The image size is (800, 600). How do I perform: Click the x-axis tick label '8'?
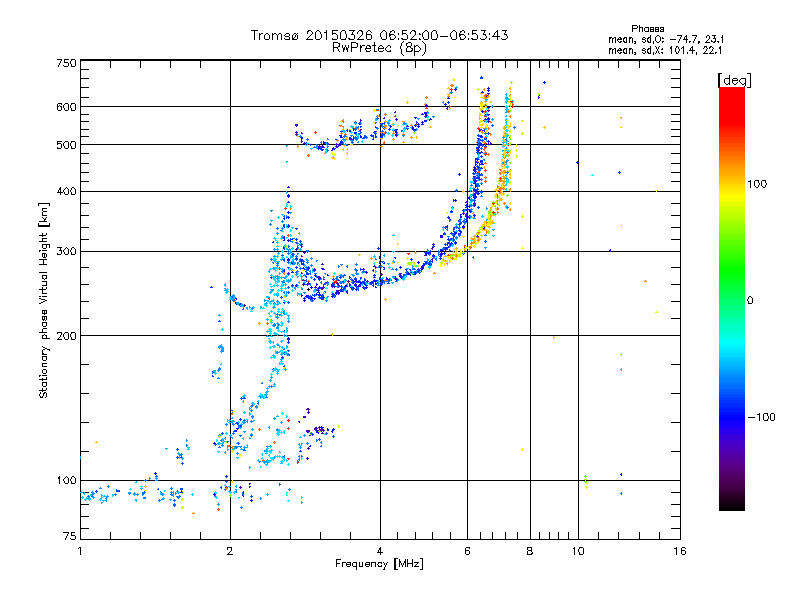(x=530, y=551)
